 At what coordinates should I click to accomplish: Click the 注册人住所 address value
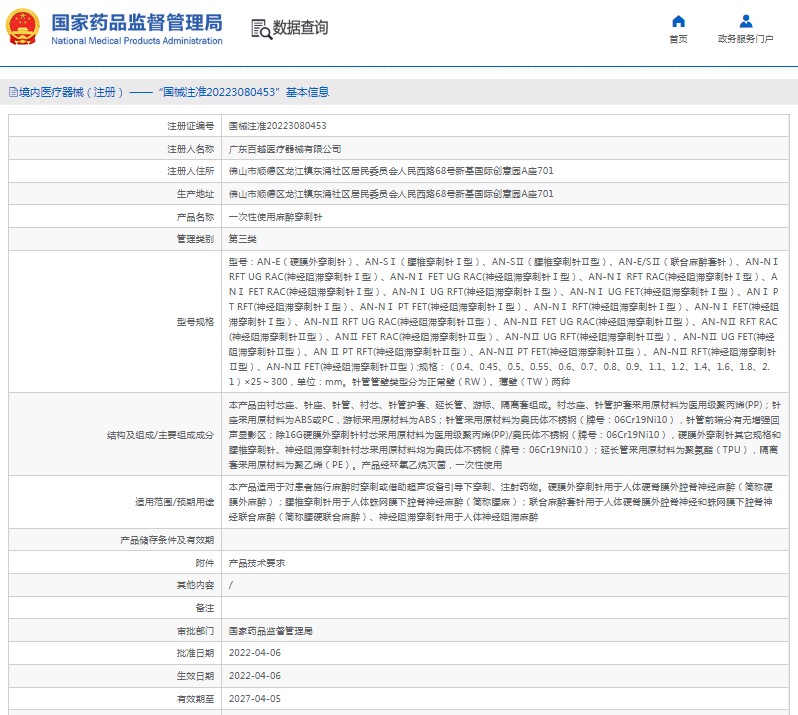(391, 171)
